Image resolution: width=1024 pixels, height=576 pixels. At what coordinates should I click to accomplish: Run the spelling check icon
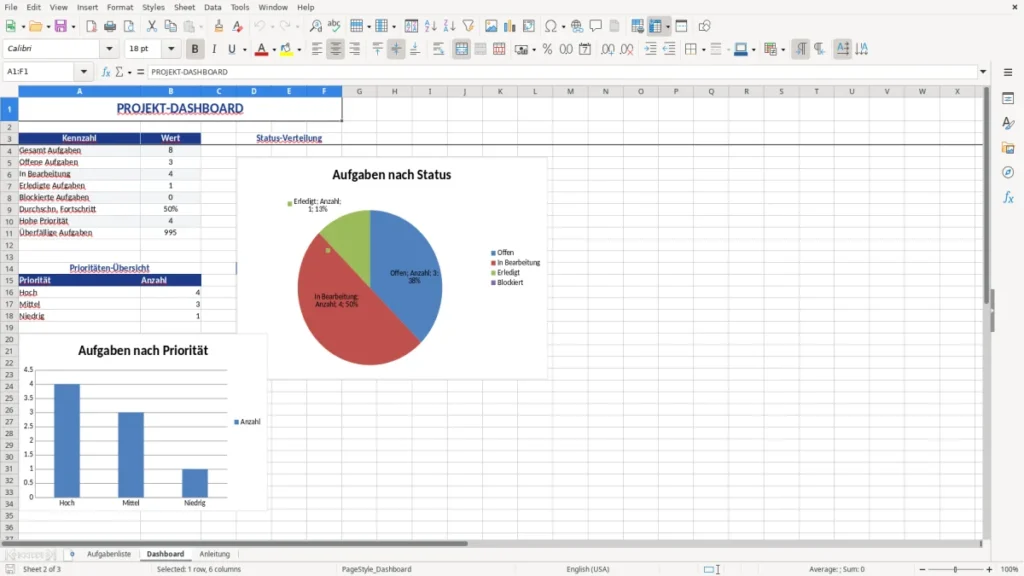334,26
